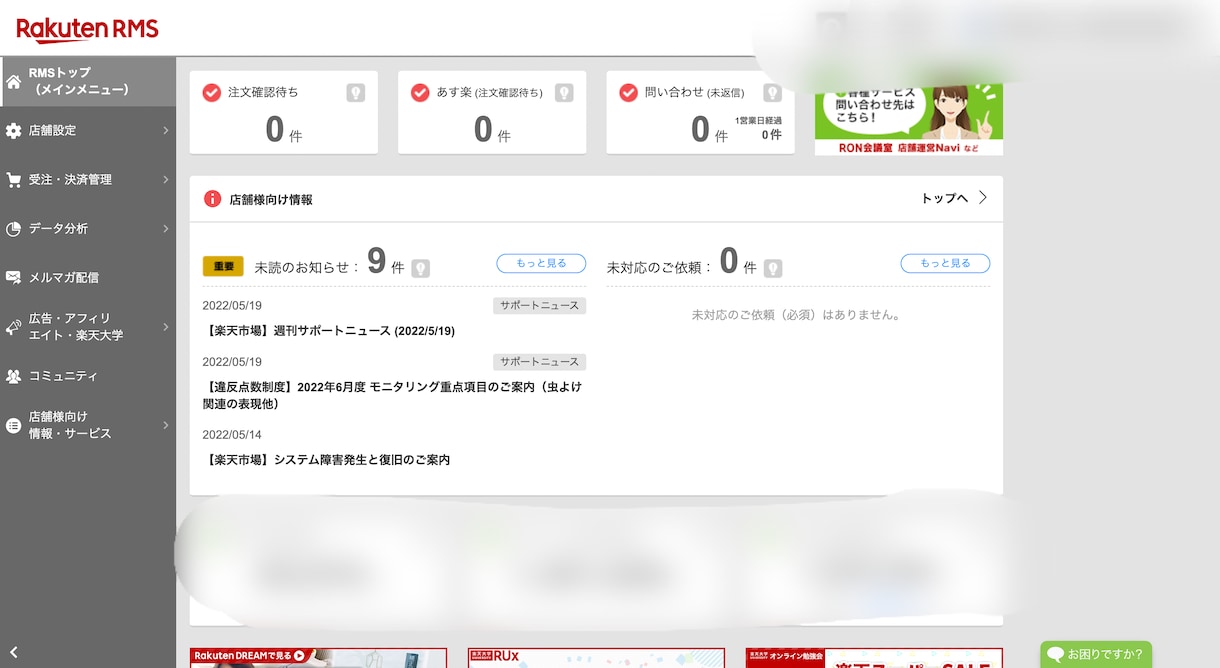The width and height of the screenshot is (1220, 668).
Task: Click もっと見る for 未読のお知らせ
Action: tap(541, 263)
